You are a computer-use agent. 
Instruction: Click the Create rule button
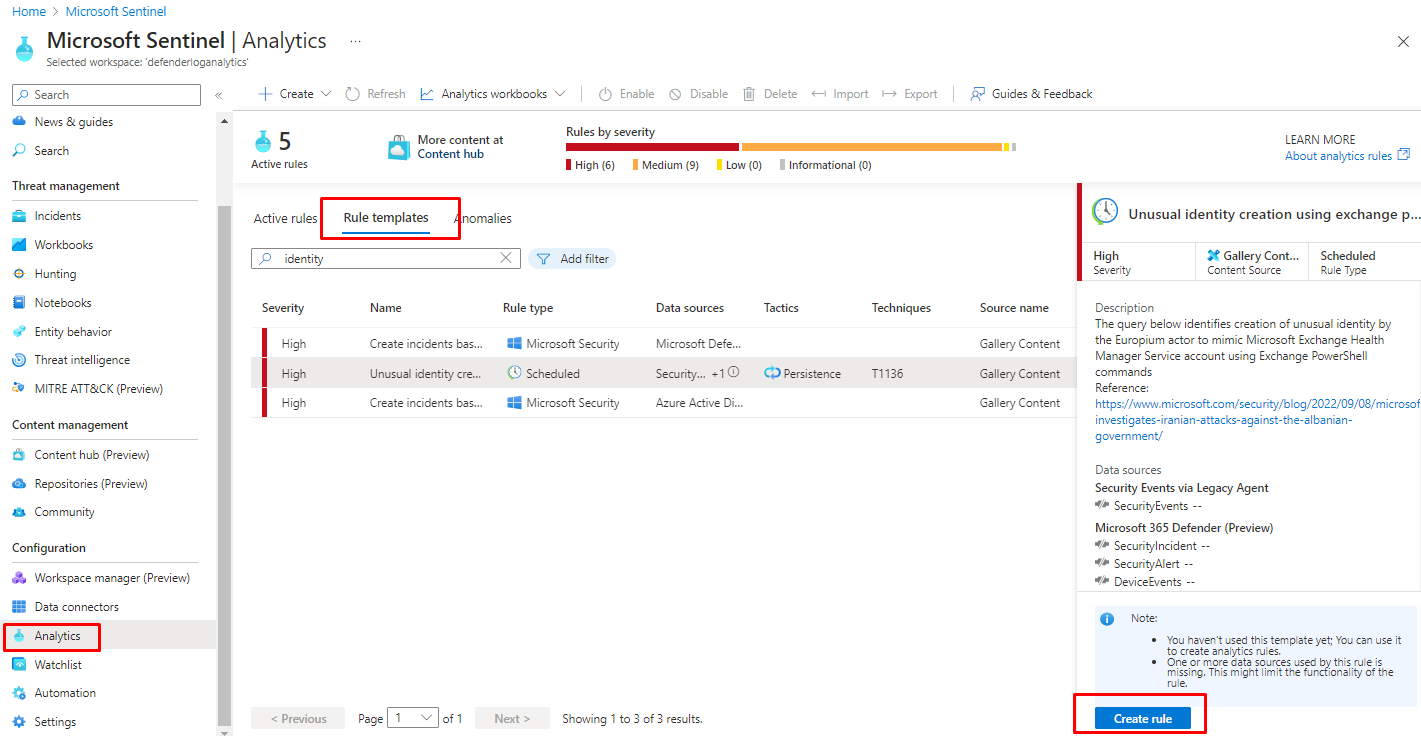tap(1141, 719)
